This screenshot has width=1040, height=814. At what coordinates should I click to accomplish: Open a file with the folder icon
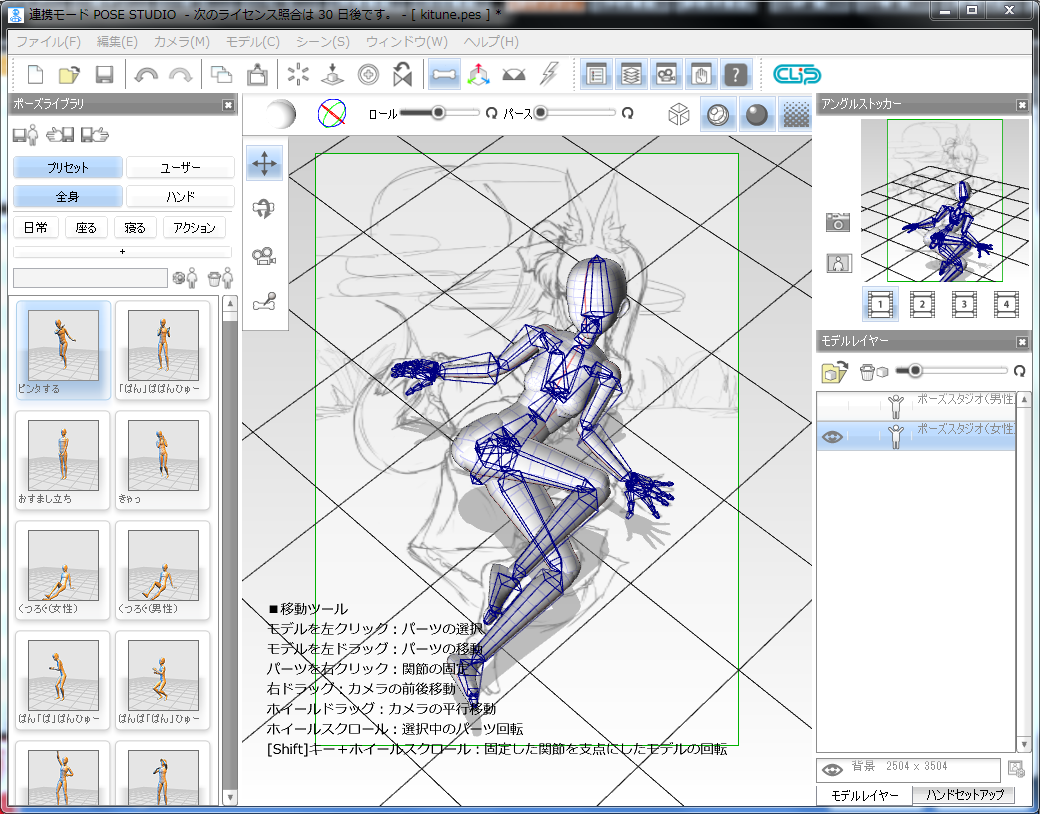click(69, 74)
